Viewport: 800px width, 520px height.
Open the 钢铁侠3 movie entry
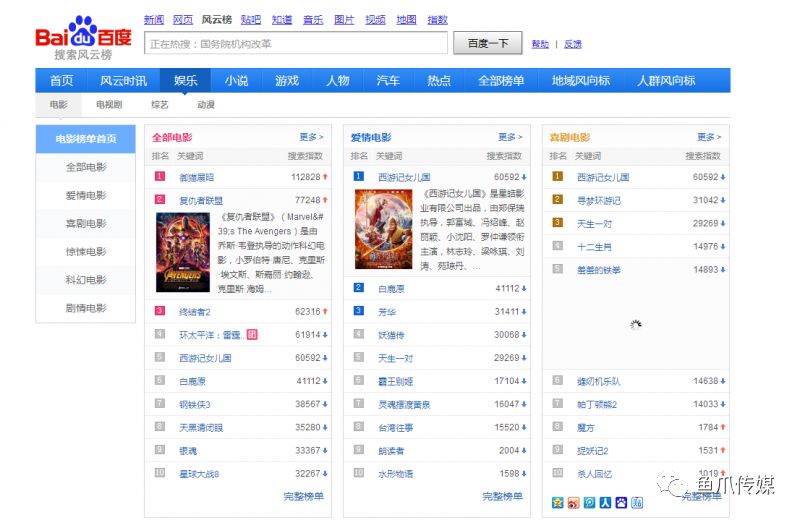pyautogui.click(x=194, y=405)
